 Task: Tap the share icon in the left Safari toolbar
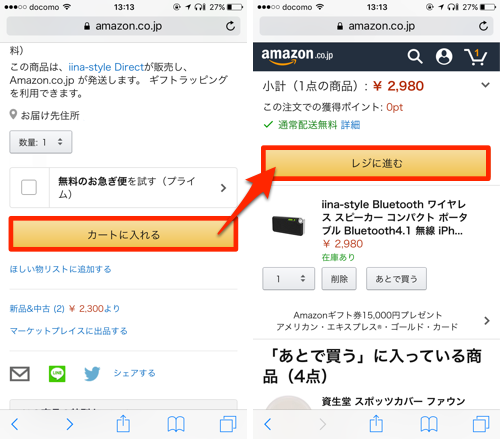[123, 424]
